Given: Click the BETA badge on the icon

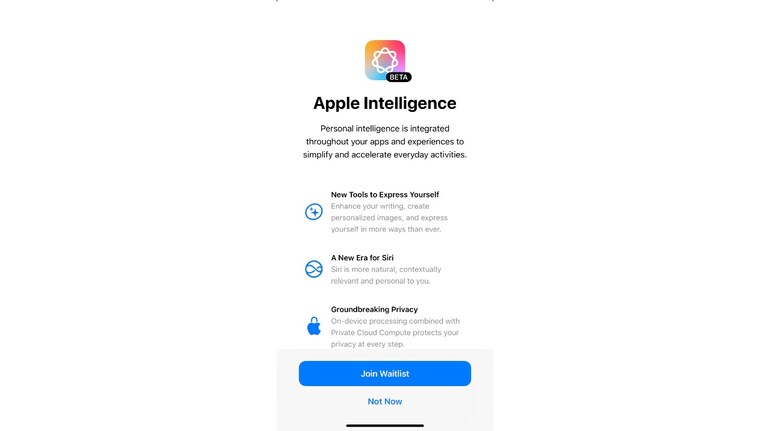Looking at the screenshot, I should coord(398,77).
